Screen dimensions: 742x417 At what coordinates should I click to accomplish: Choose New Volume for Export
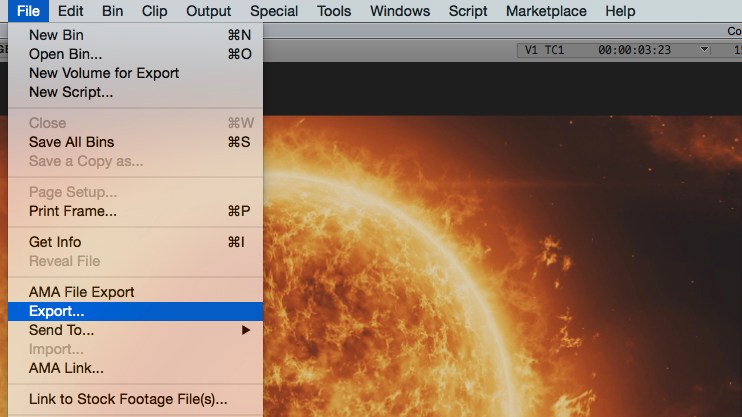135,73
